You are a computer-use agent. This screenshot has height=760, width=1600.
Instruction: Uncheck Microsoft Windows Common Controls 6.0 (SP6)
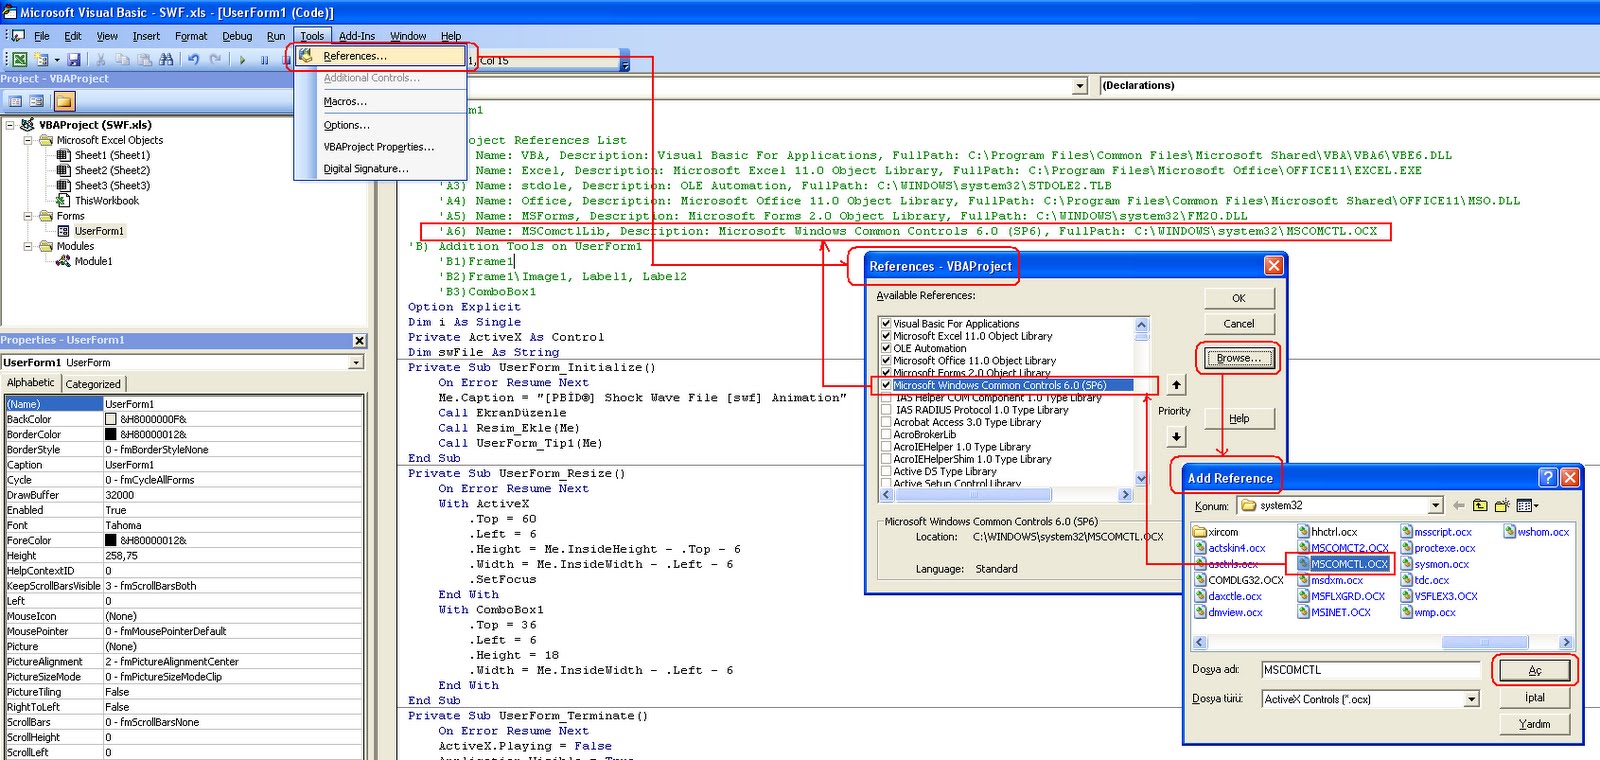click(x=886, y=385)
